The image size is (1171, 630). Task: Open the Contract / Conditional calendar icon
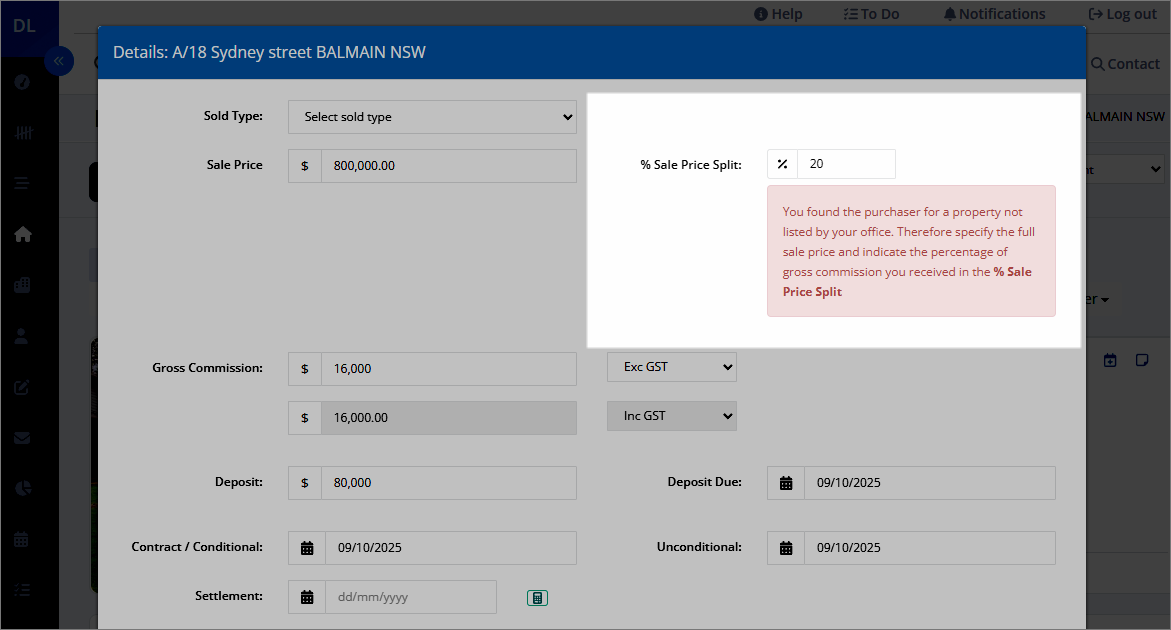click(307, 548)
